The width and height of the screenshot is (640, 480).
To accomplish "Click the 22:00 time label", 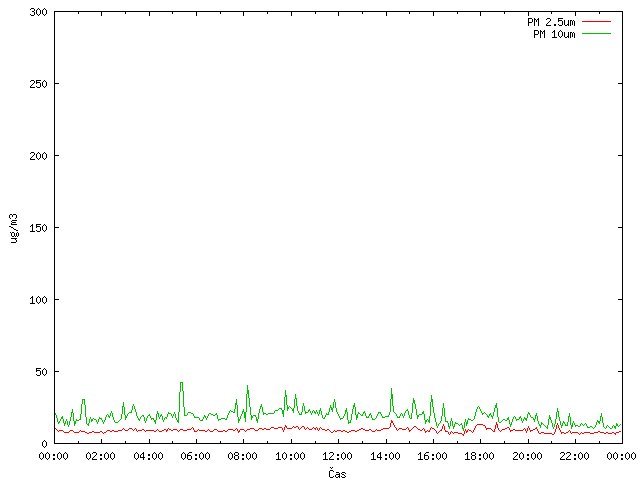I will [x=574, y=456].
